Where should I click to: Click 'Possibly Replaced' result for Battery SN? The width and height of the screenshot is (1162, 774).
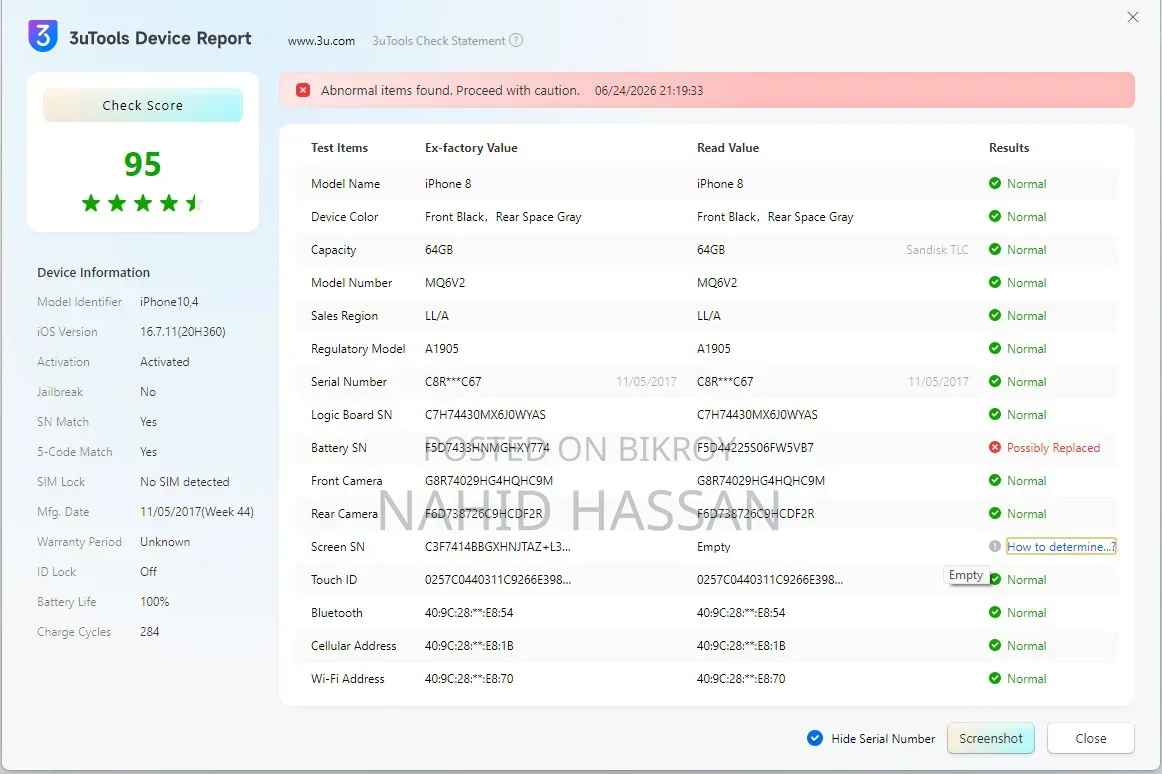click(1053, 448)
